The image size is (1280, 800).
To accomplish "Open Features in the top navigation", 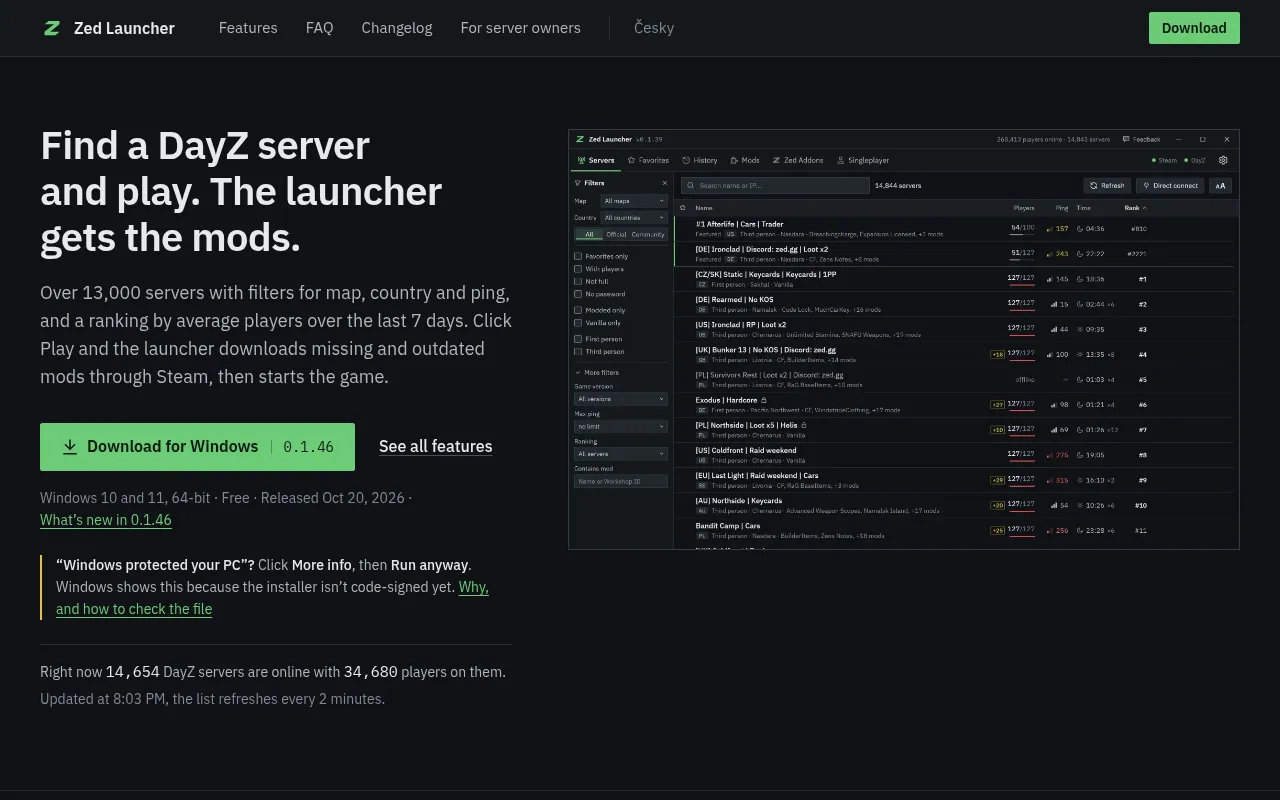I will 248,28.
